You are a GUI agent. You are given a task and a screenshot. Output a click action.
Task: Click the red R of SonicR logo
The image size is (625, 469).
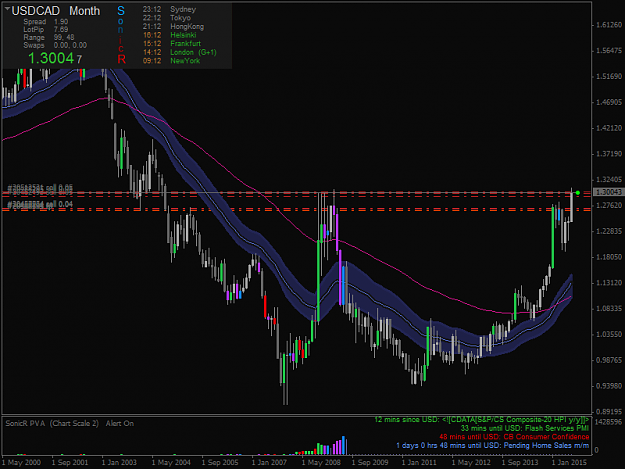pyautogui.click(x=121, y=59)
